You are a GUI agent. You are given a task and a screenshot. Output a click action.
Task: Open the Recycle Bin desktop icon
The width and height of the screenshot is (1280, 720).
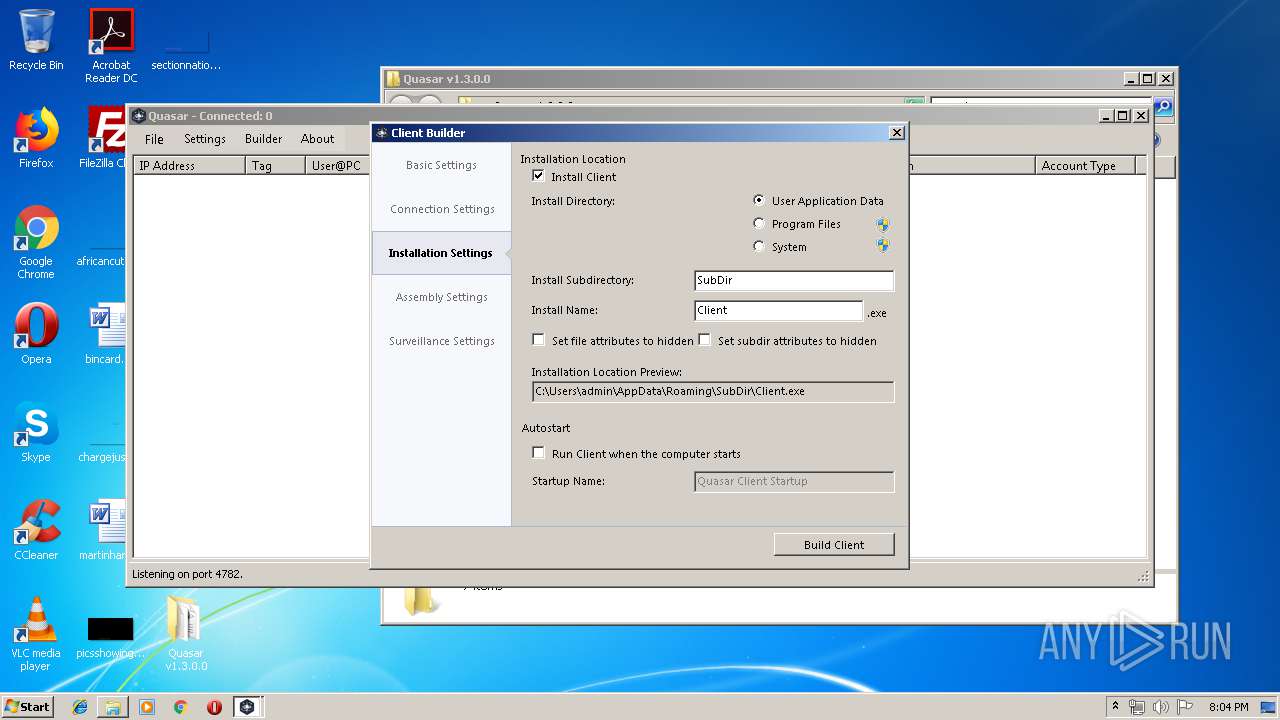36,40
